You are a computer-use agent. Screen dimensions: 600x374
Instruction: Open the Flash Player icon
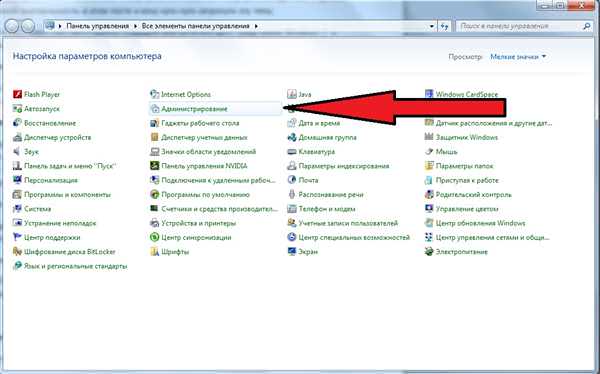(x=17, y=94)
